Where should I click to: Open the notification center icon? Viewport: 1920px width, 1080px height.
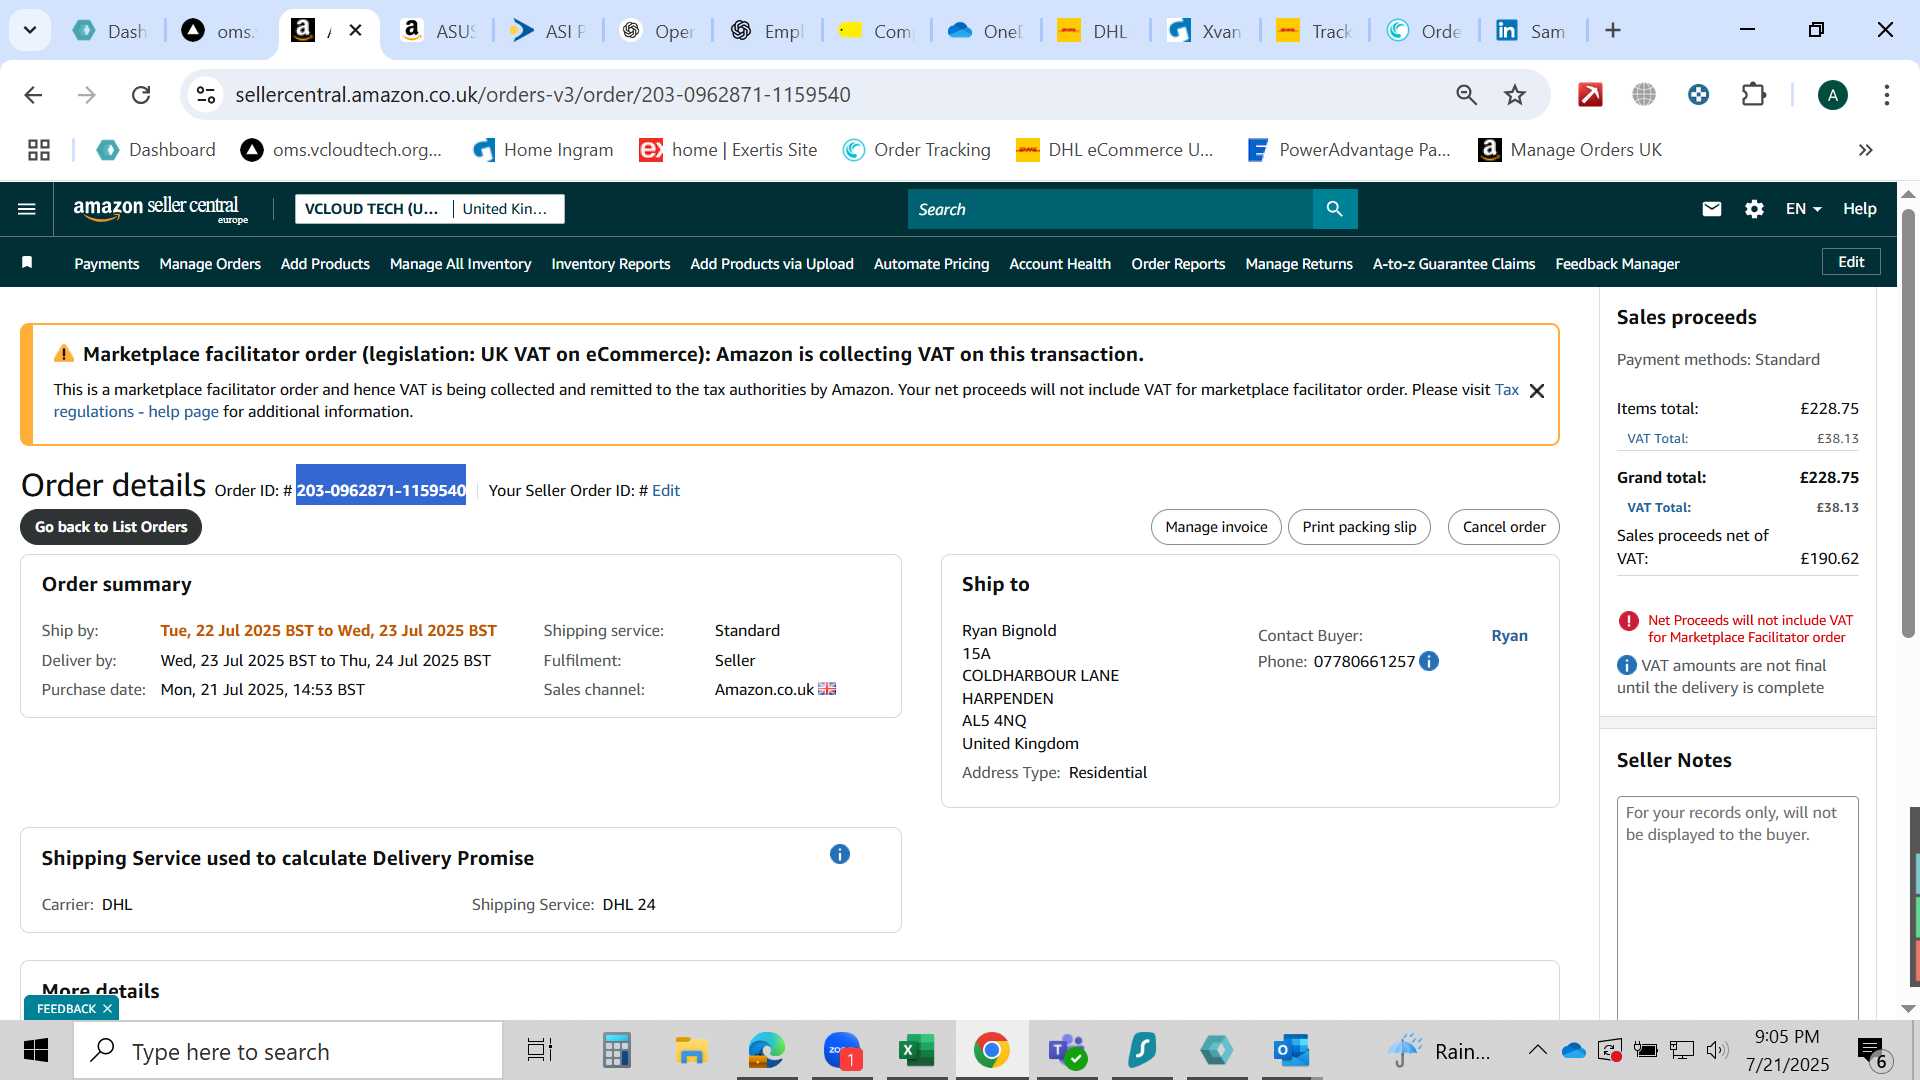pyautogui.click(x=1873, y=1052)
